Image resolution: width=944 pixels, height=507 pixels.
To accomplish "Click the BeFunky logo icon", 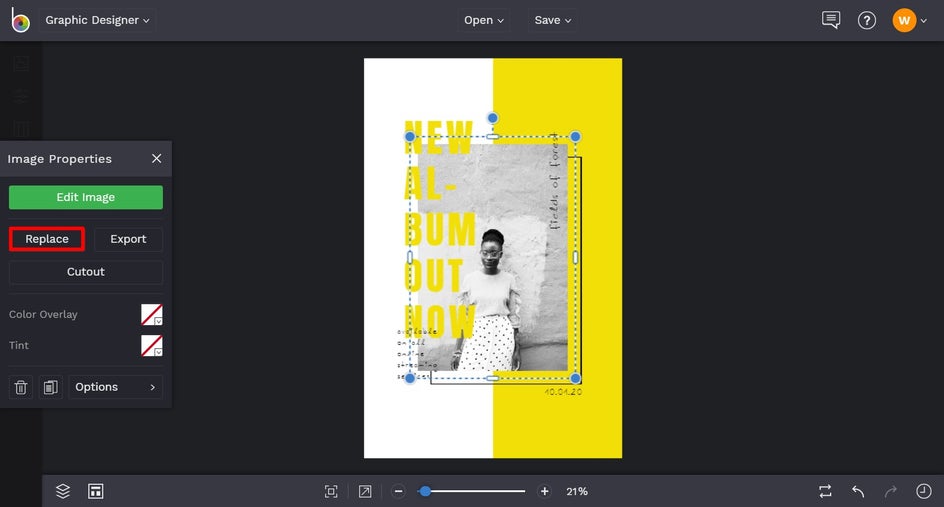I will (x=20, y=20).
